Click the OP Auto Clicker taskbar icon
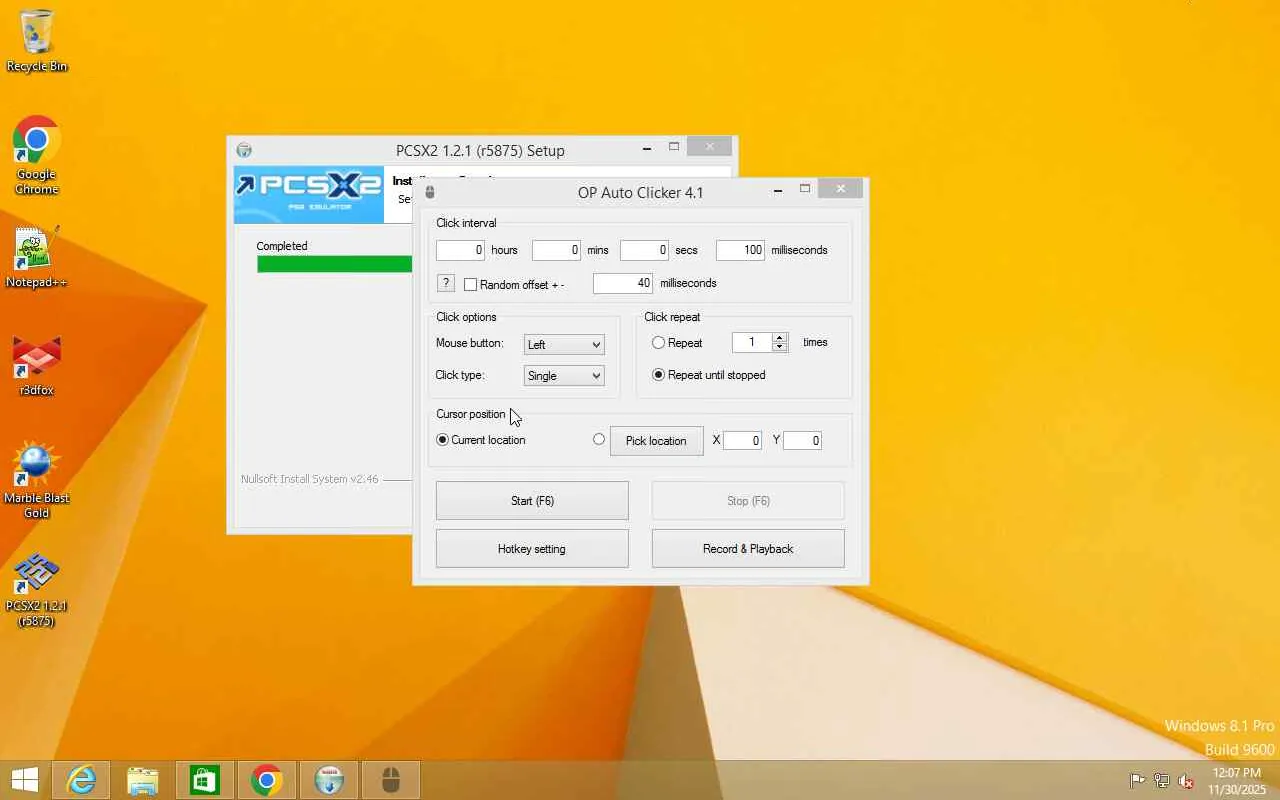Viewport: 1280px width, 800px height. [x=391, y=780]
